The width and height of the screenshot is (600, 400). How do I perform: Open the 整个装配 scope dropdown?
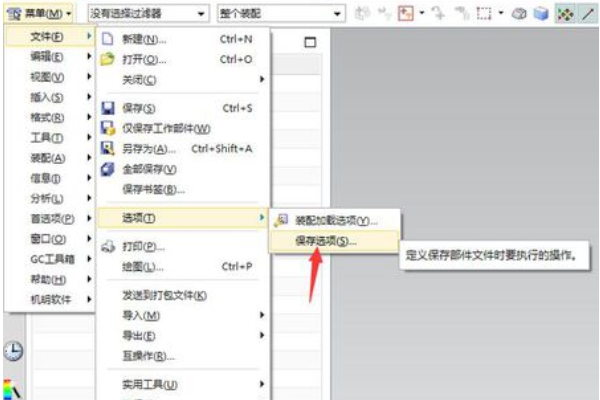point(281,14)
